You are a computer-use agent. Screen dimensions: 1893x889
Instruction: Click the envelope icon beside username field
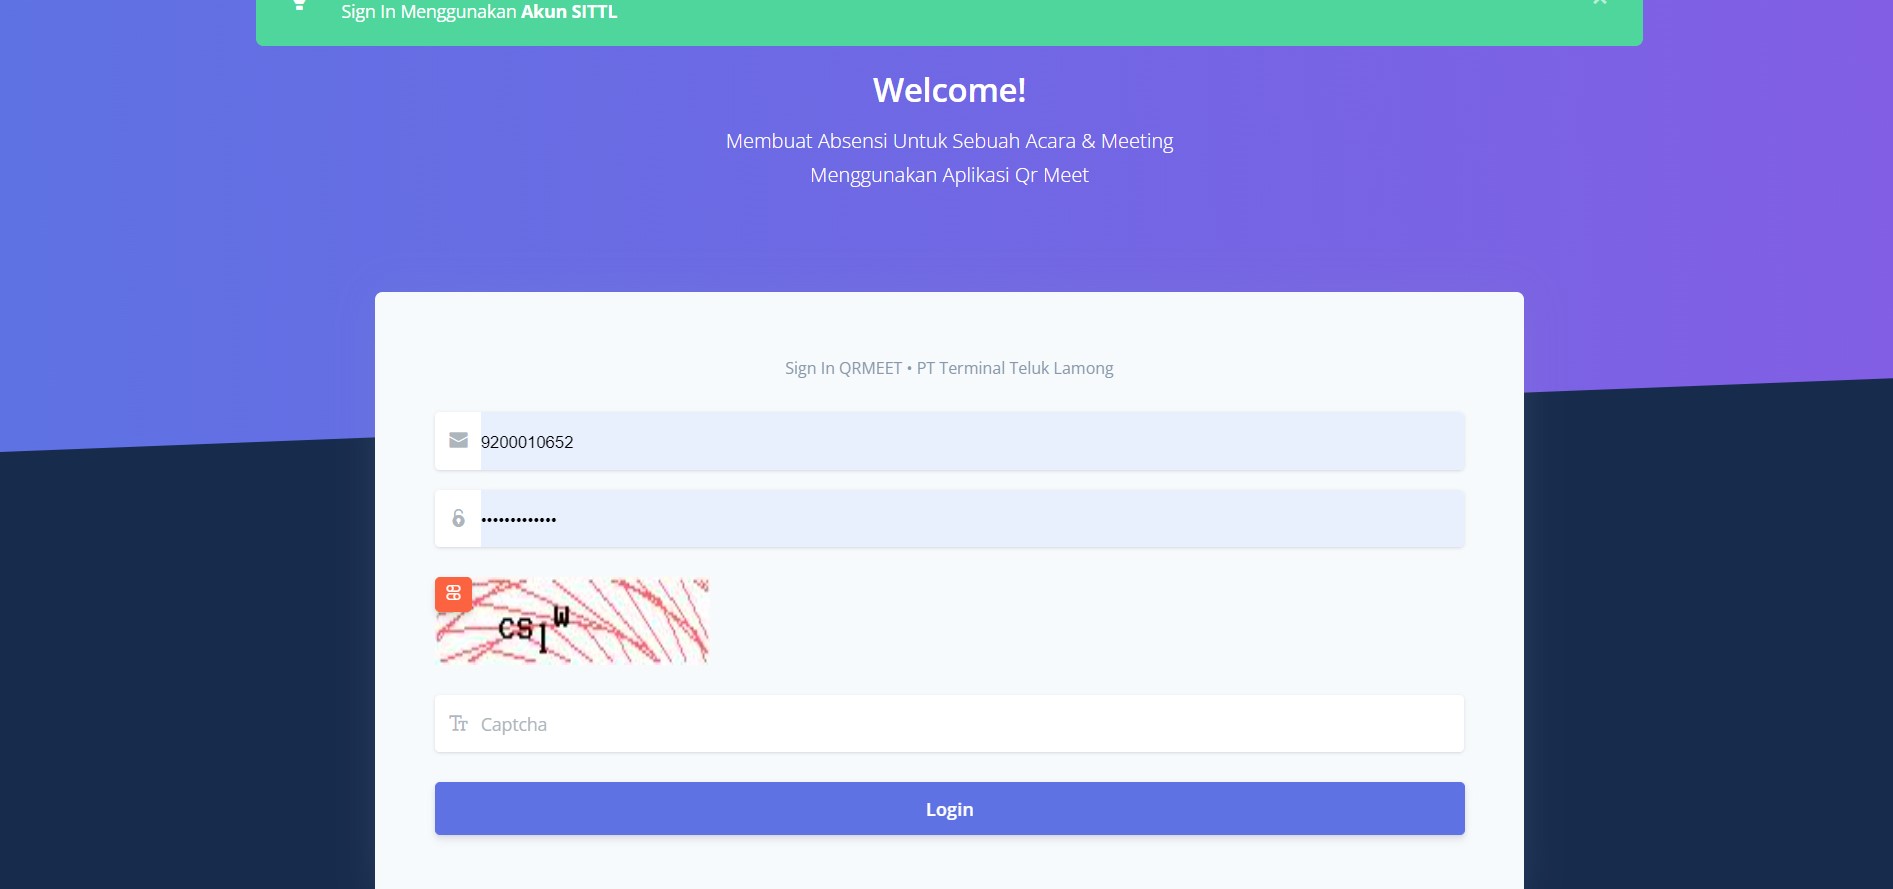click(x=458, y=441)
